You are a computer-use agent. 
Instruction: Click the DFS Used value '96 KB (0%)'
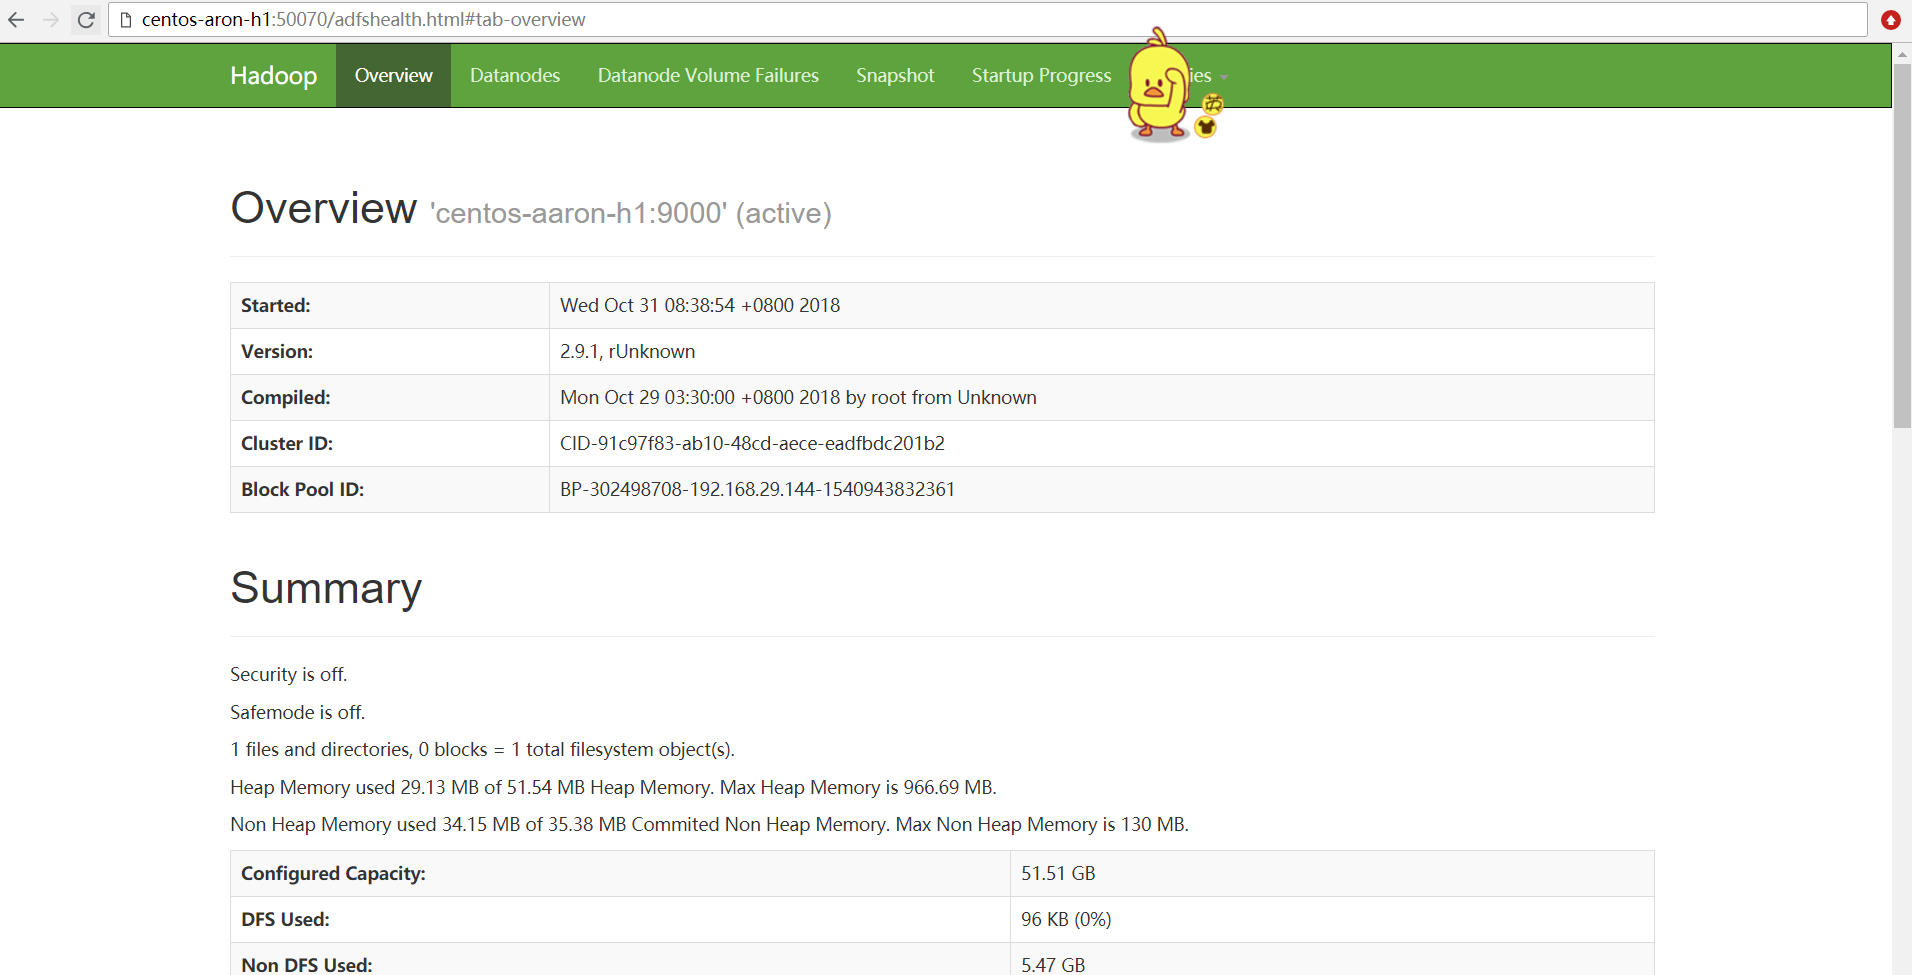[x=1066, y=920]
